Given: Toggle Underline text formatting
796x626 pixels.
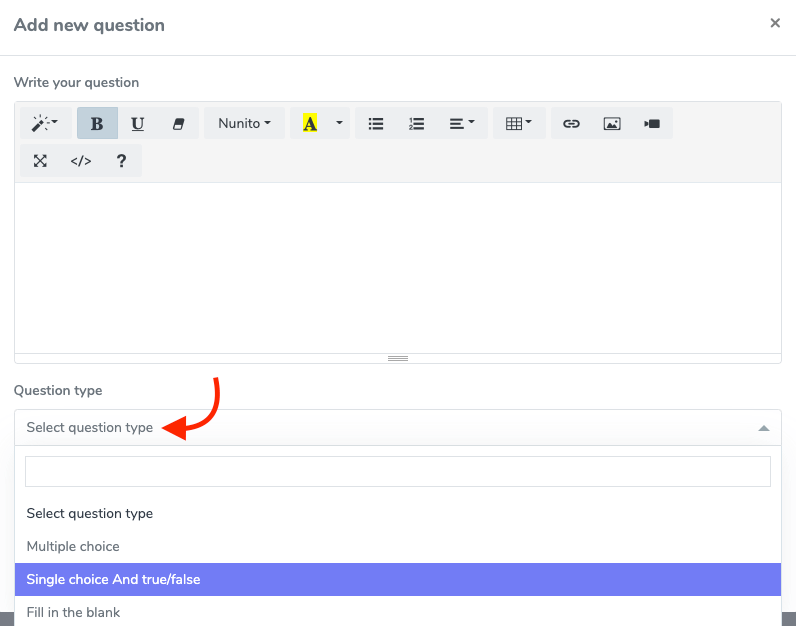Looking at the screenshot, I should pos(138,124).
